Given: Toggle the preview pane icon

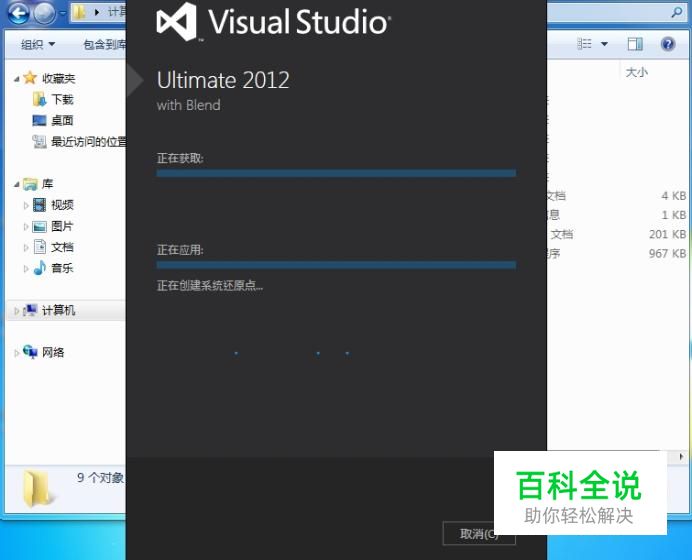Looking at the screenshot, I should [x=635, y=44].
